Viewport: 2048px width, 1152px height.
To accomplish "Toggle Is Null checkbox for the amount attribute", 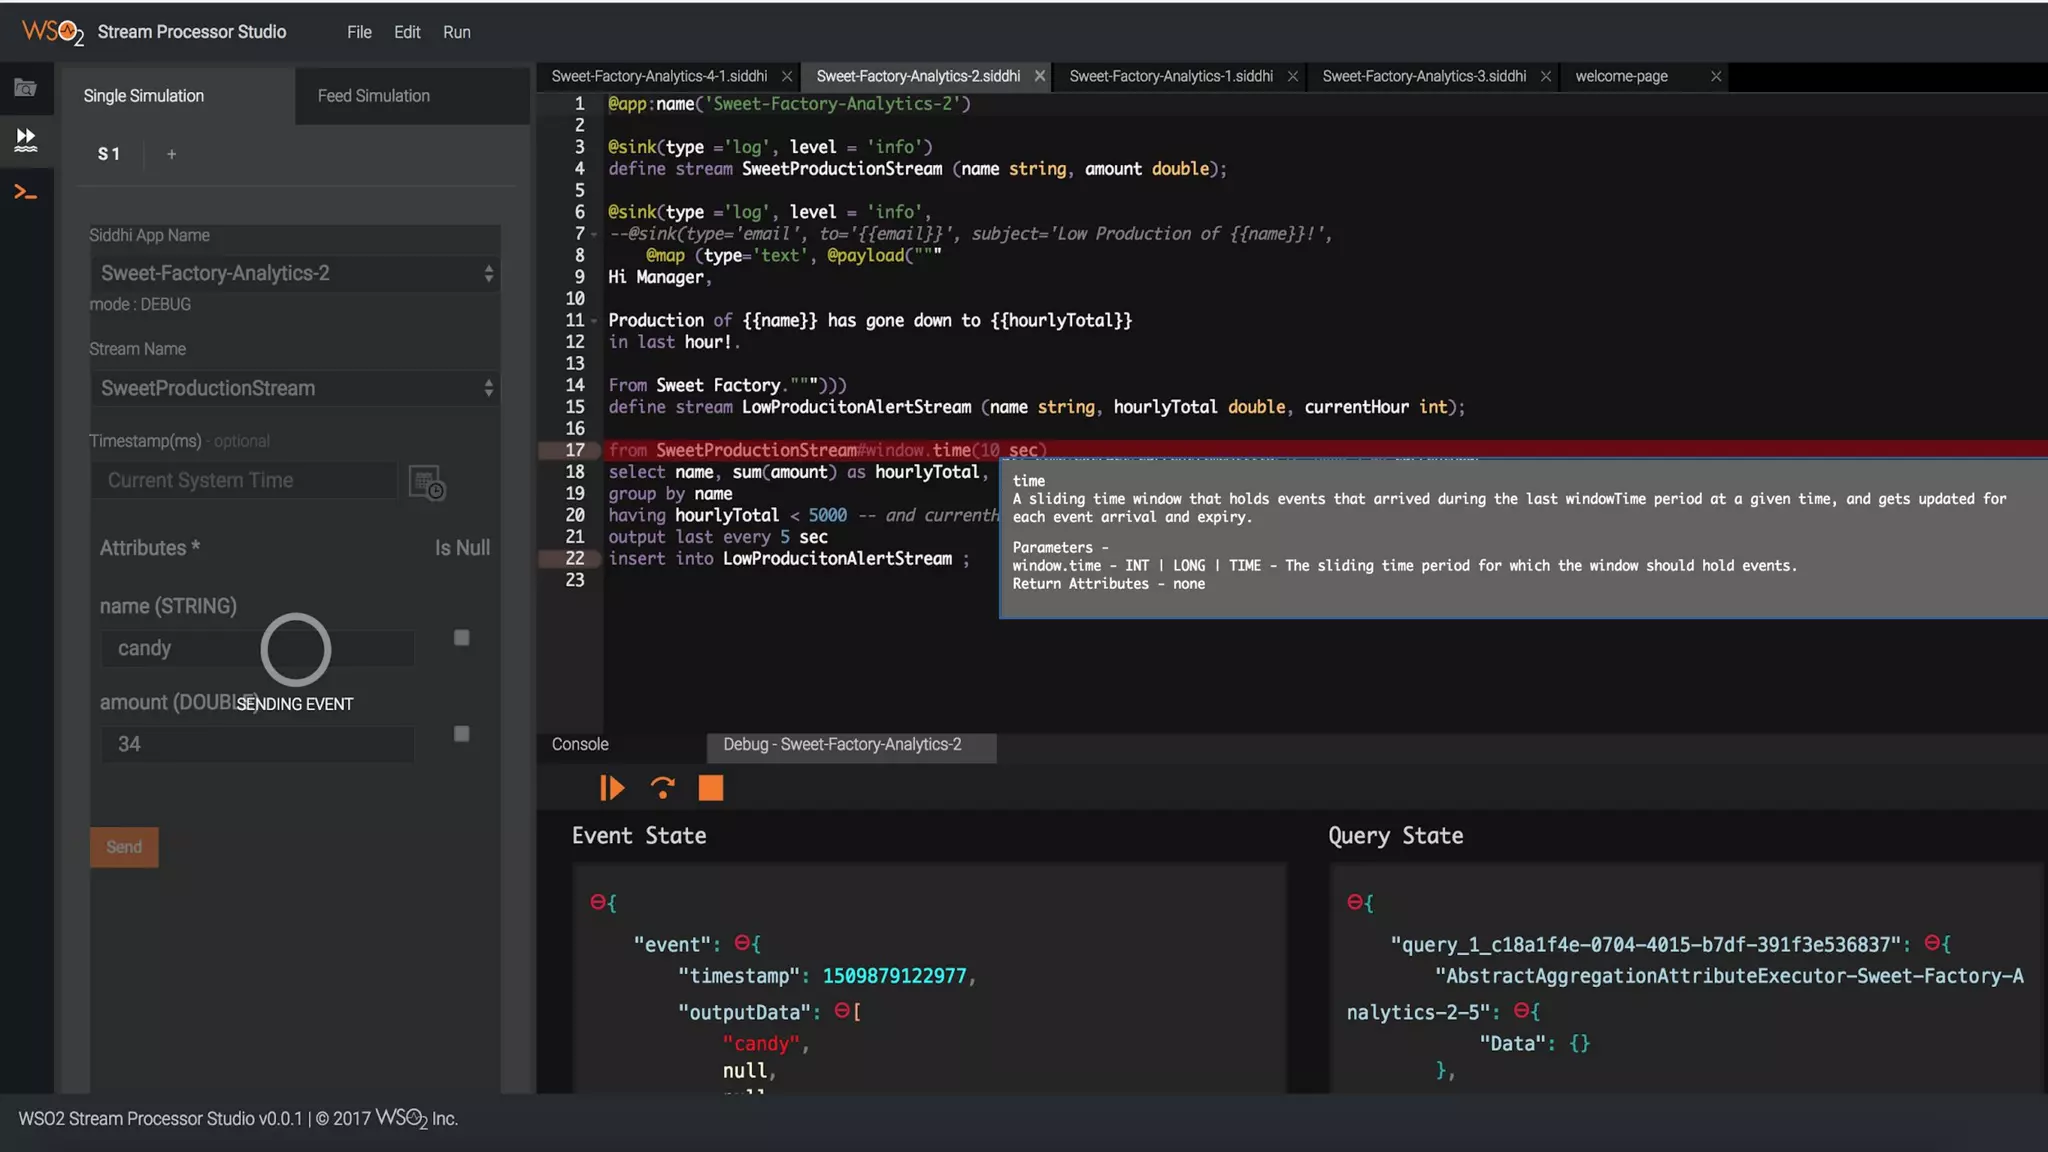I will (x=461, y=734).
